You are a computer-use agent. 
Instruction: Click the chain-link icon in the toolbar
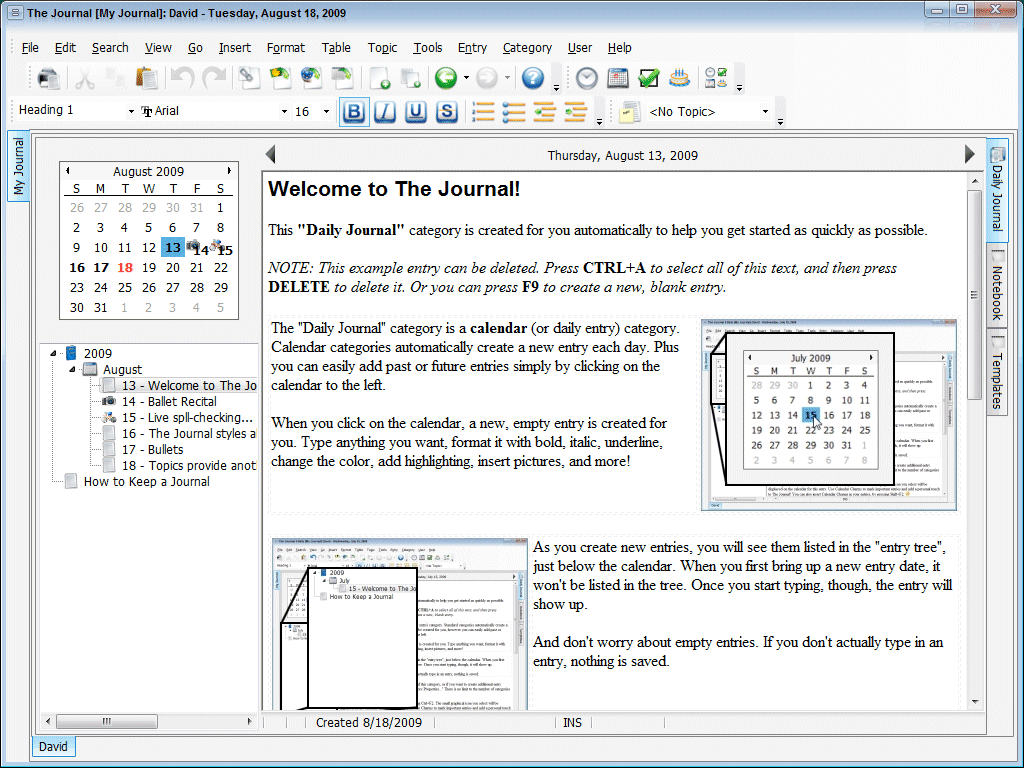[248, 78]
